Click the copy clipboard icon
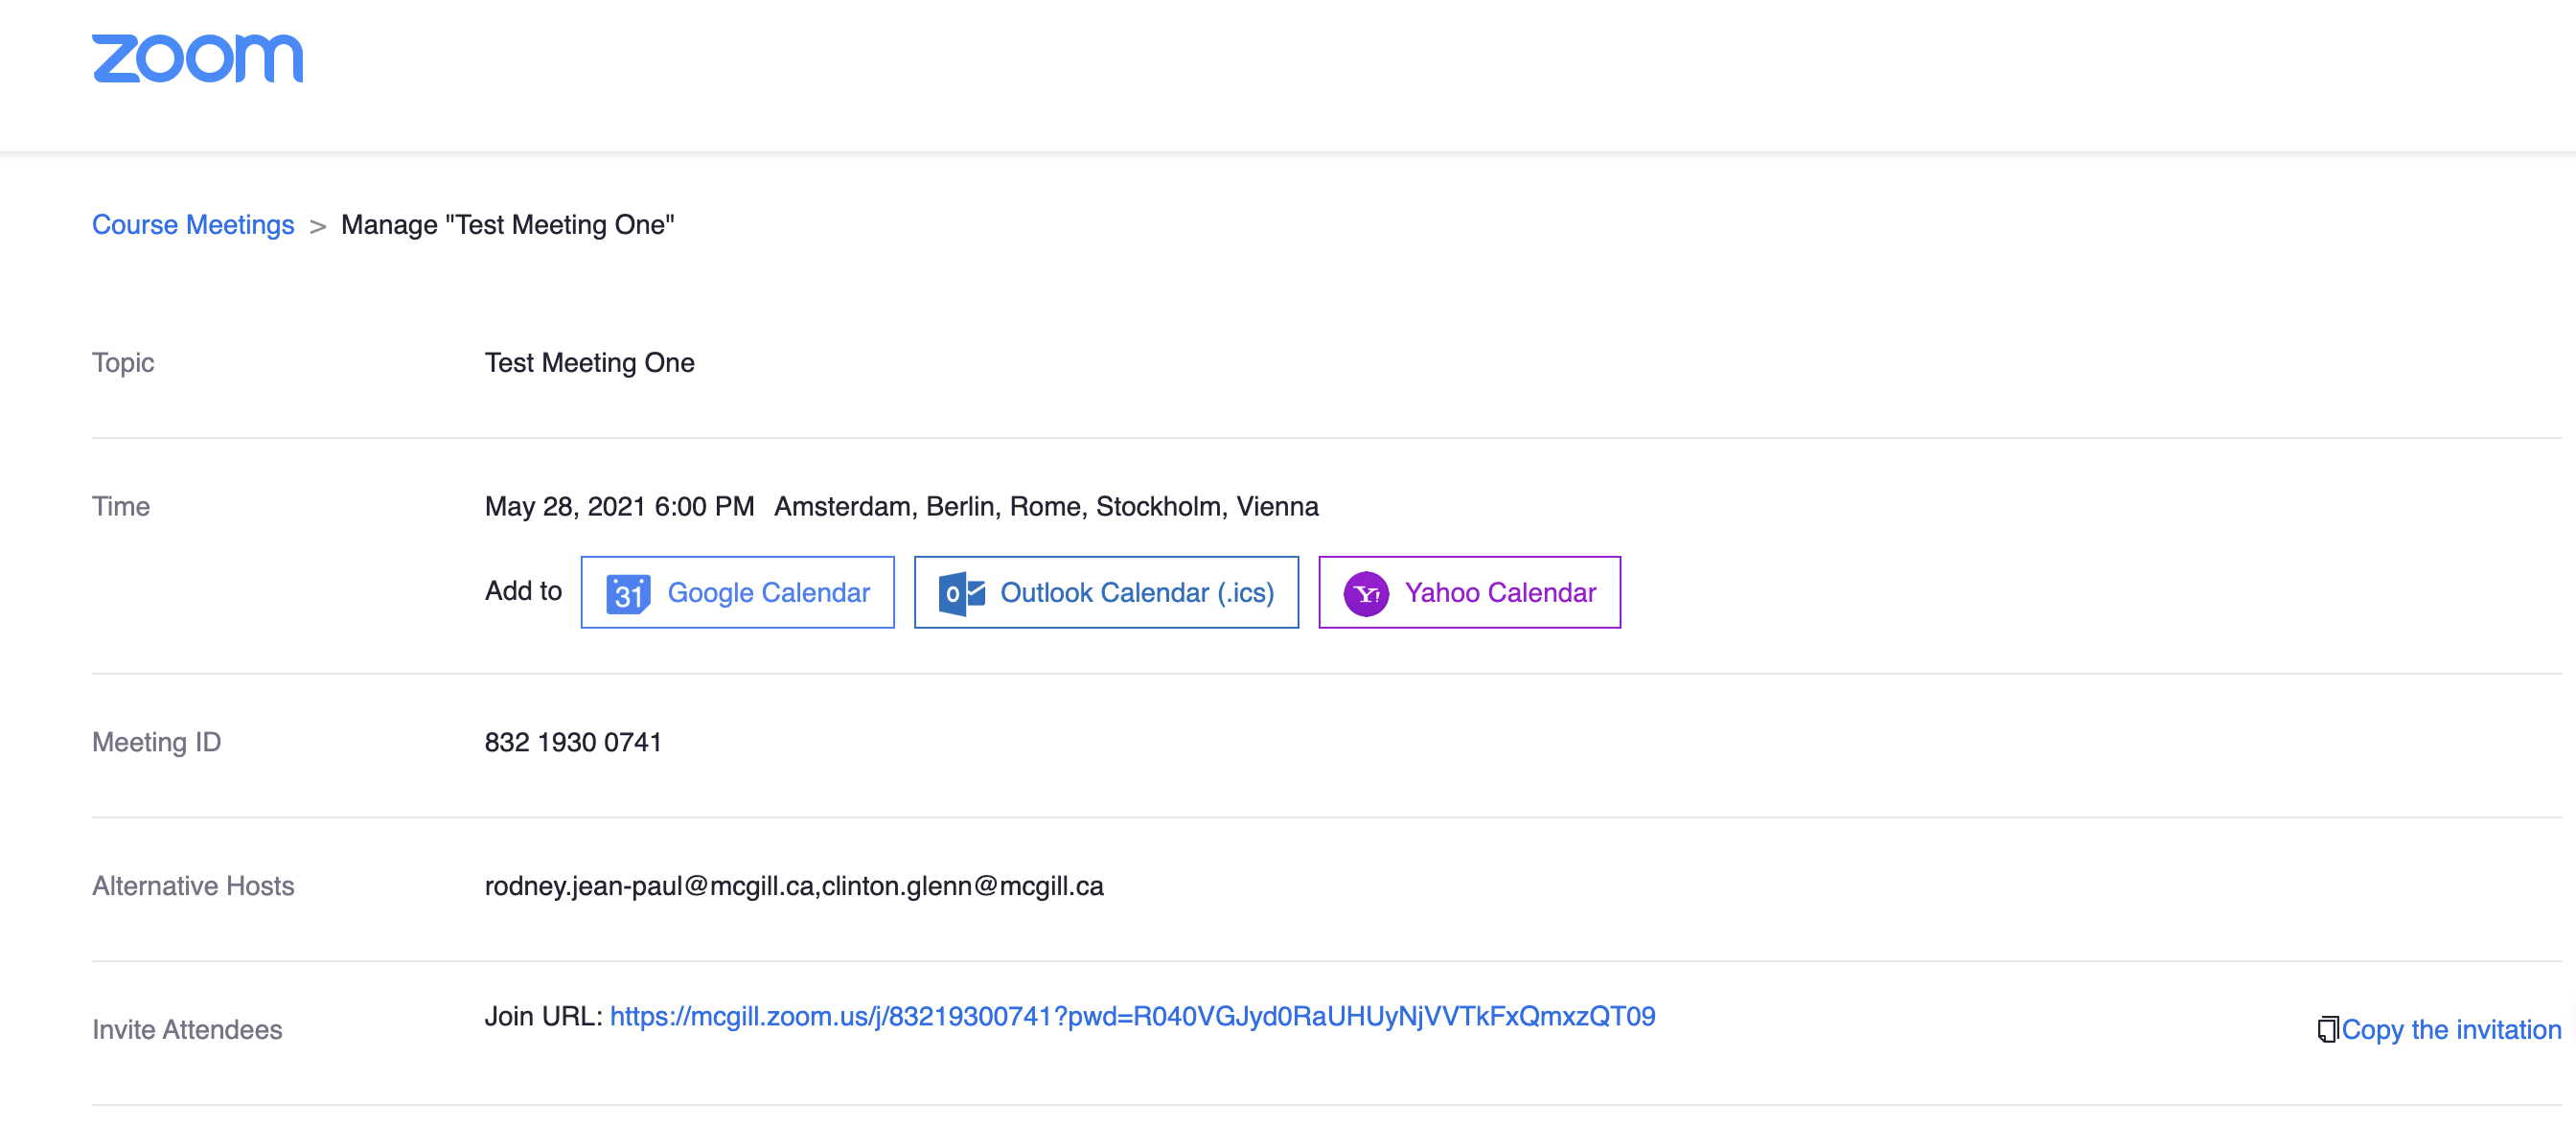 point(2327,1029)
